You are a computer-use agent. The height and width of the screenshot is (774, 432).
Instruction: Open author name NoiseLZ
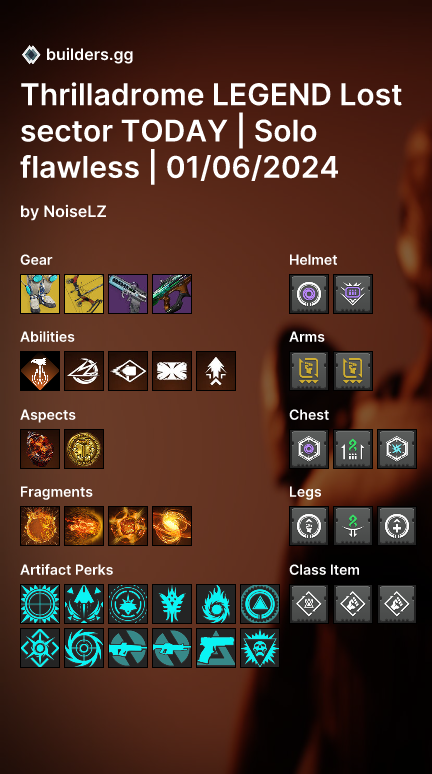(x=75, y=212)
